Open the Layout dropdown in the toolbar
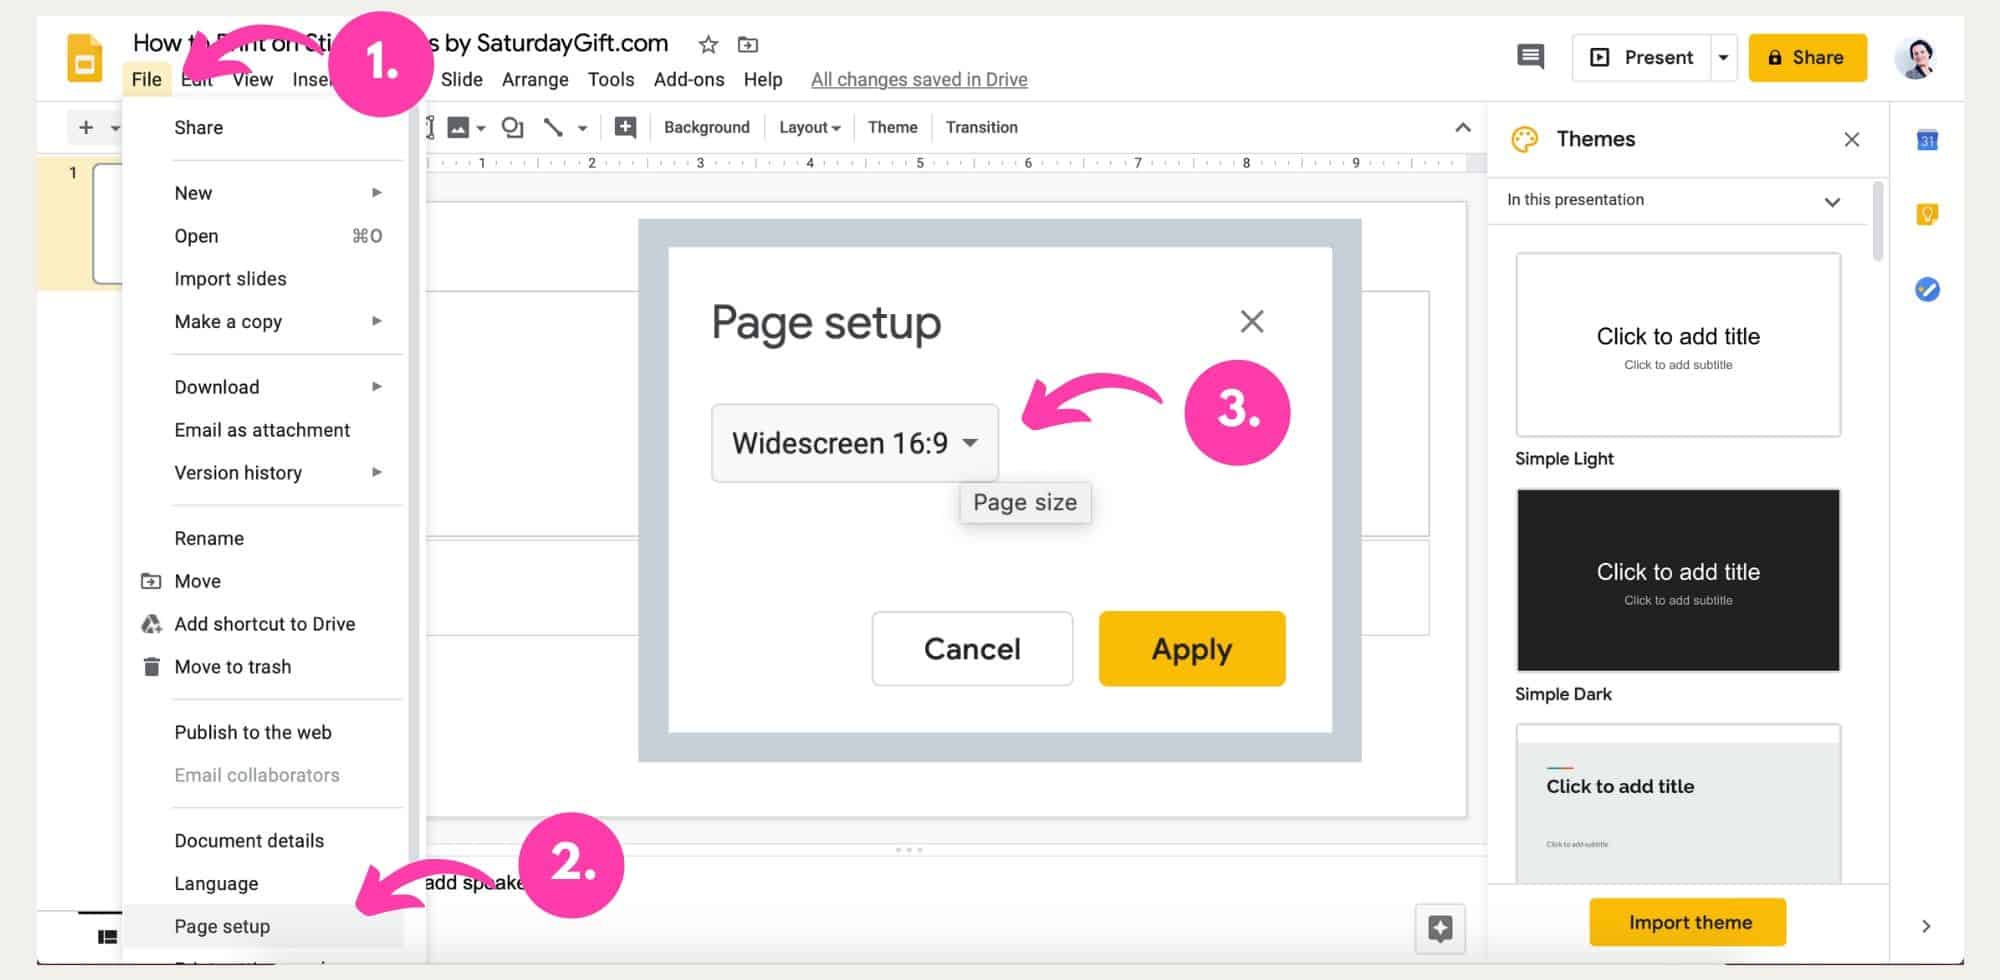The width and height of the screenshot is (2000, 980). 808,127
